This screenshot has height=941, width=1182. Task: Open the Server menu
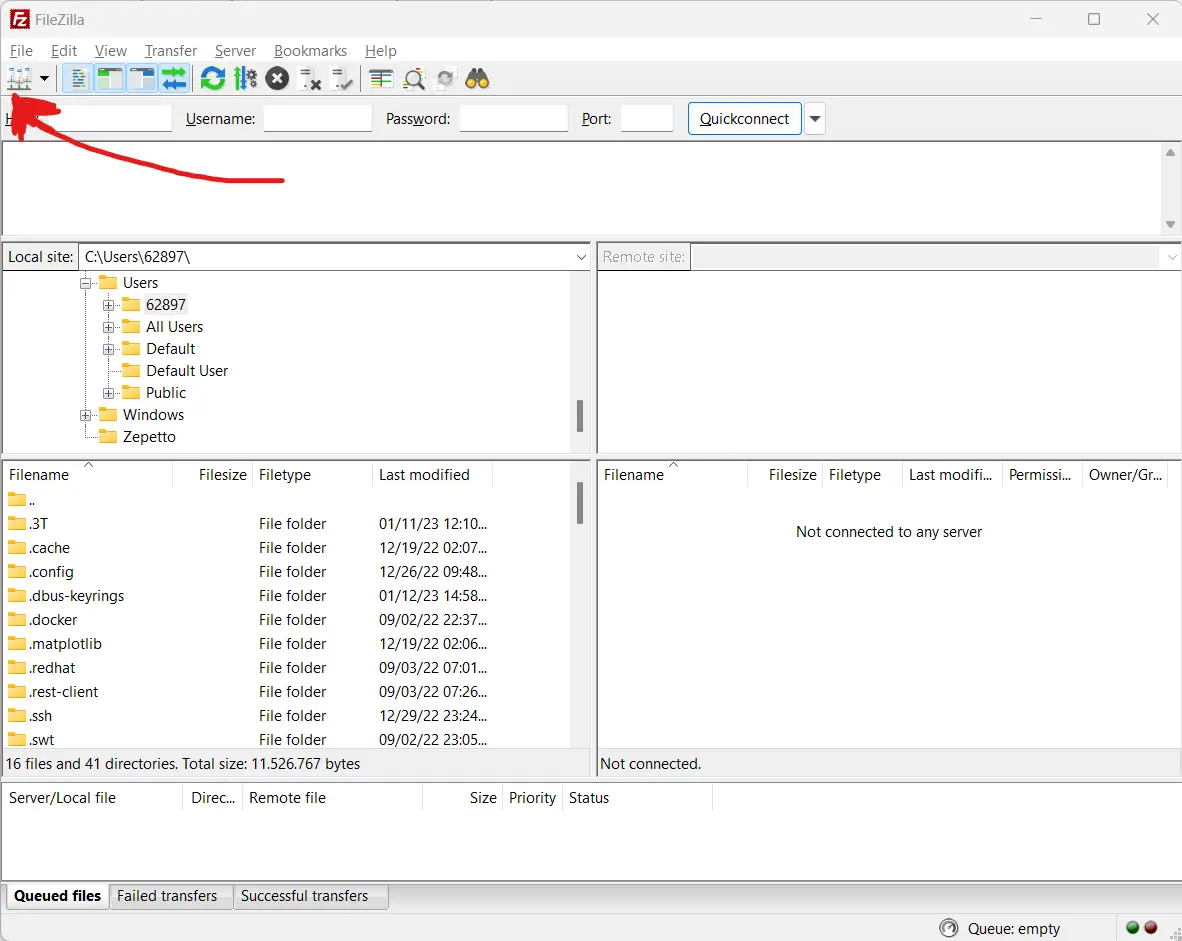click(235, 51)
